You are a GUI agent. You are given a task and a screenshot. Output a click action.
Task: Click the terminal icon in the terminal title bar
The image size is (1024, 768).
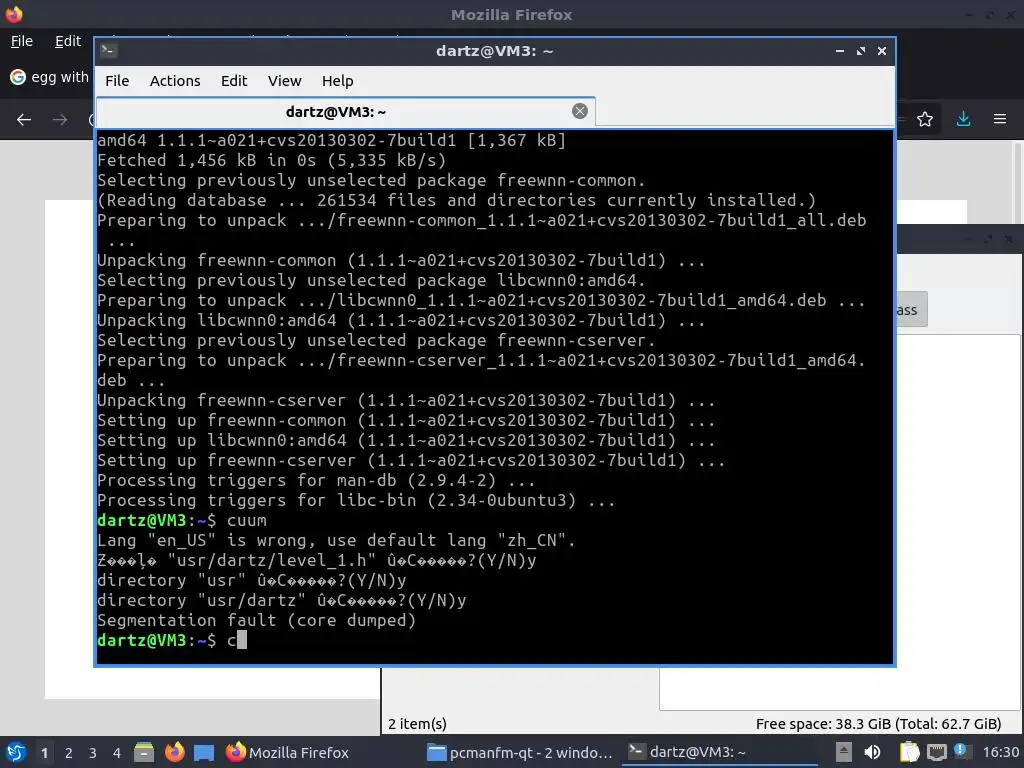pyautogui.click(x=109, y=50)
